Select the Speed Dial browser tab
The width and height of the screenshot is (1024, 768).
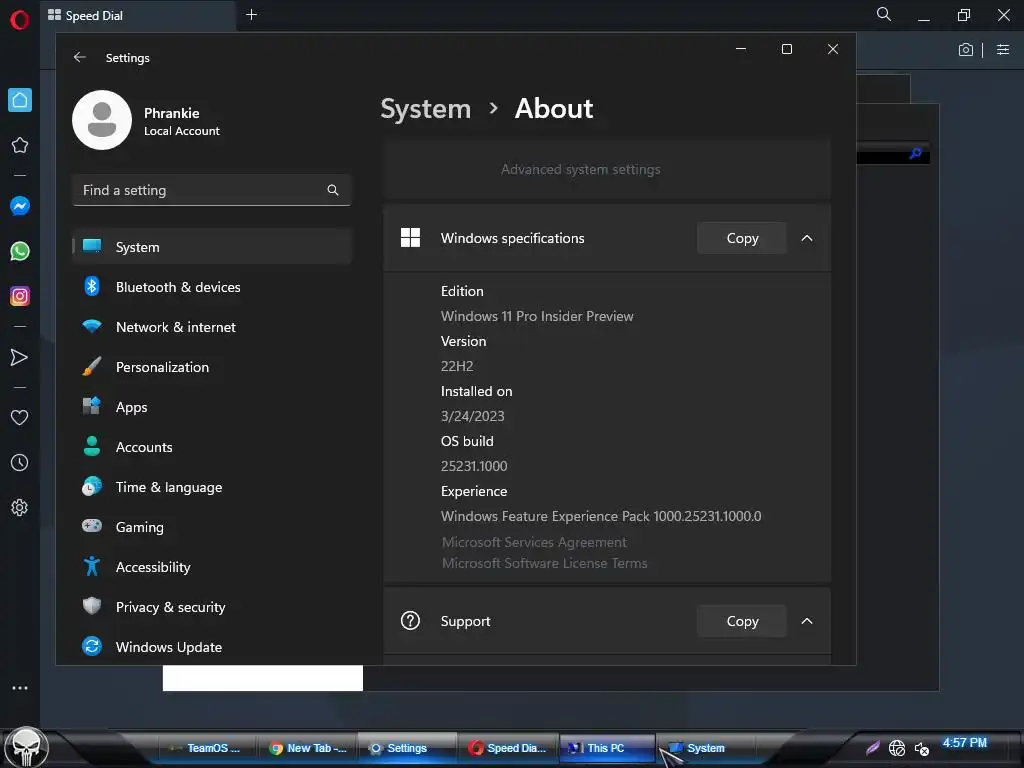(138, 15)
